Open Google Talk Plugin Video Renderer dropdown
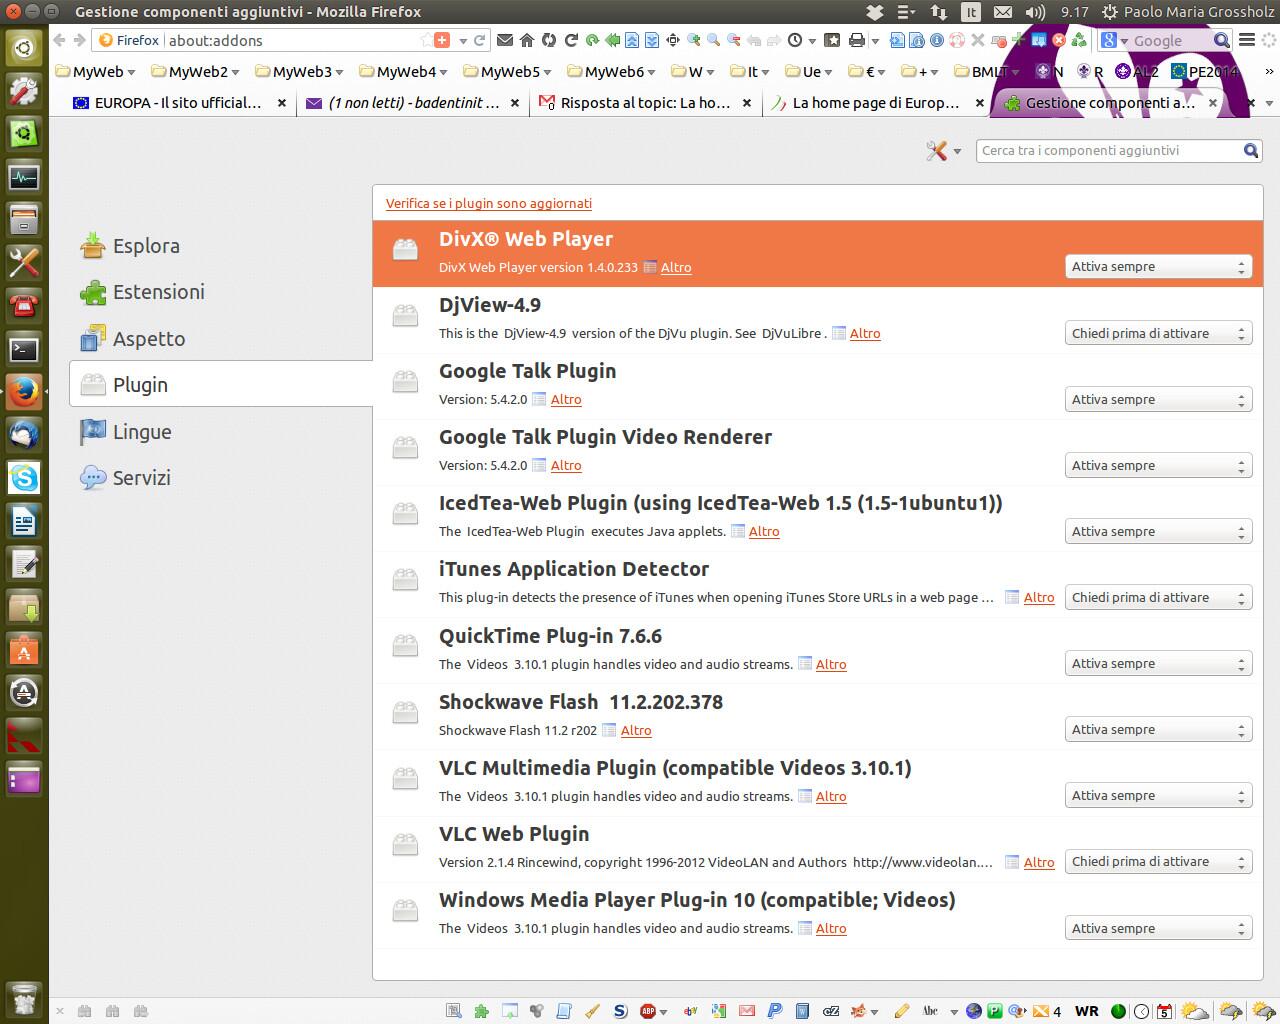The width and height of the screenshot is (1280, 1024). (x=1158, y=465)
